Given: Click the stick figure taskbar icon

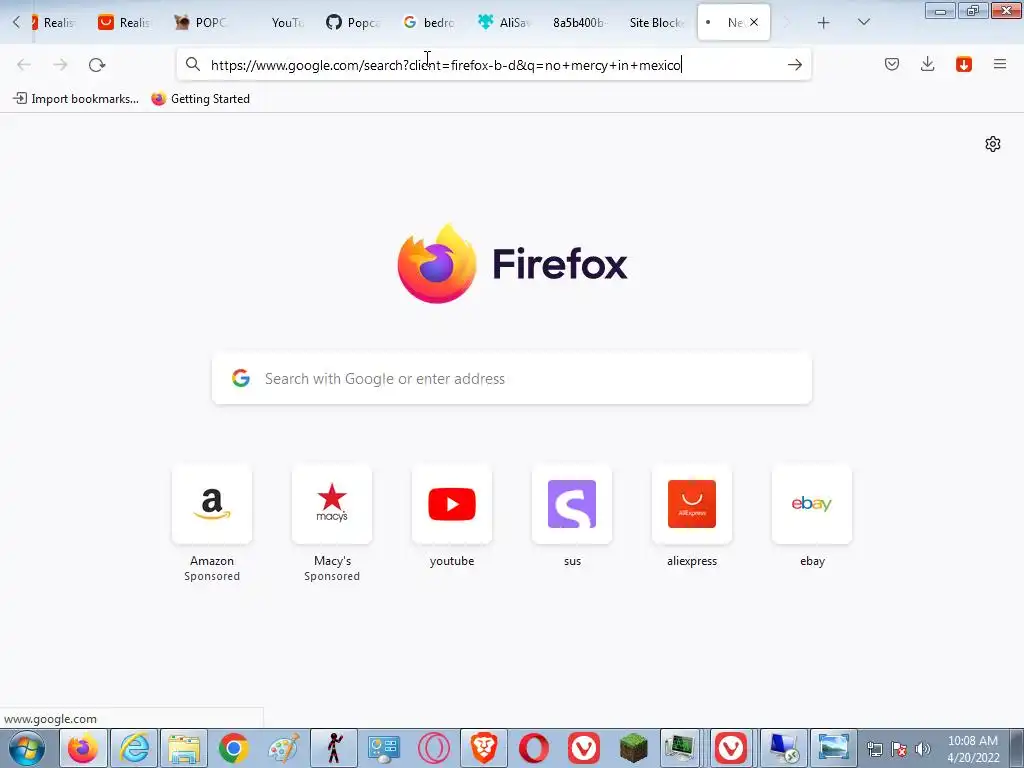Looking at the screenshot, I should [x=334, y=748].
